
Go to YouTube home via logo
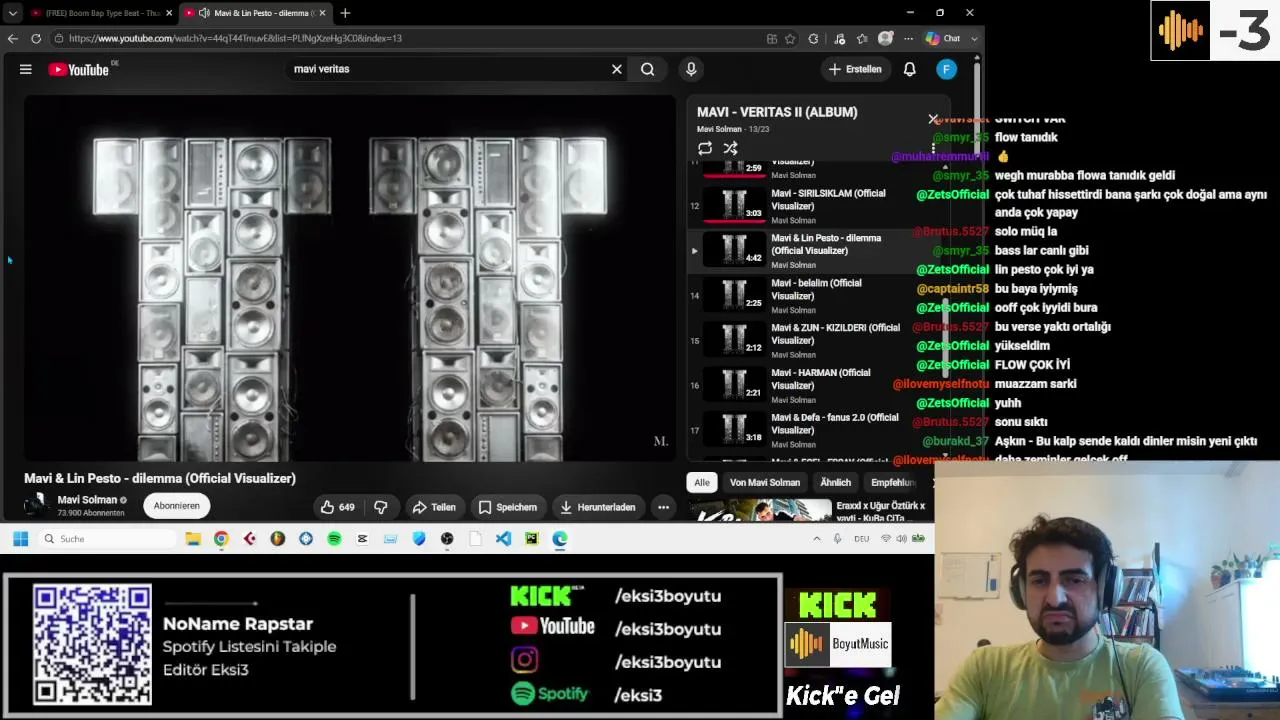point(79,69)
